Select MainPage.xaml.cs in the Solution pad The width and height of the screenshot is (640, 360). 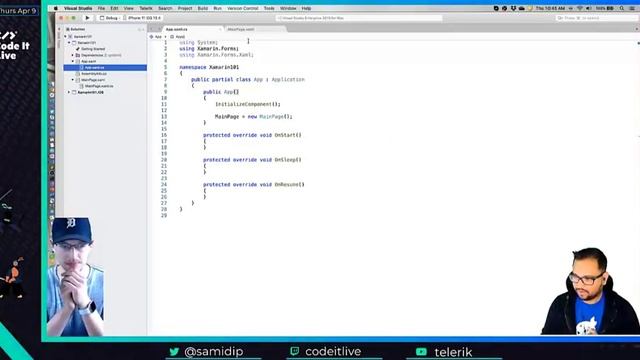coord(99,86)
